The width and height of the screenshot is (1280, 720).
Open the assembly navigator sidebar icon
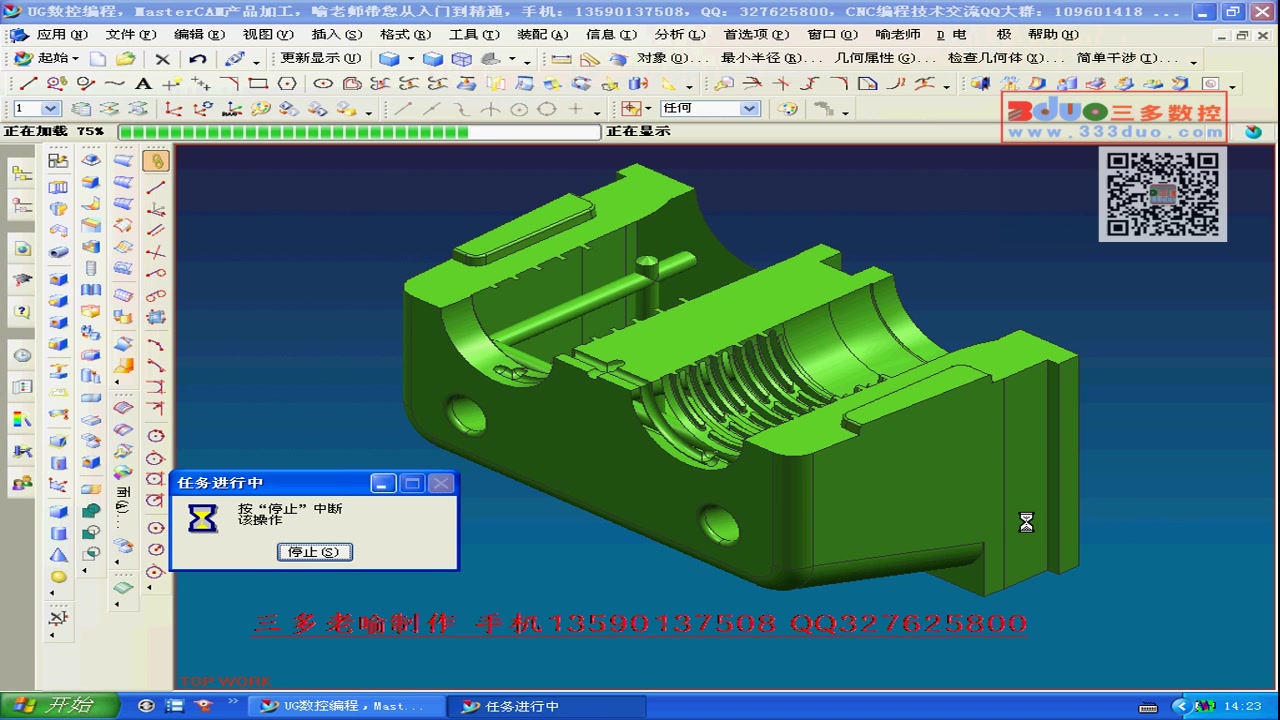click(22, 174)
